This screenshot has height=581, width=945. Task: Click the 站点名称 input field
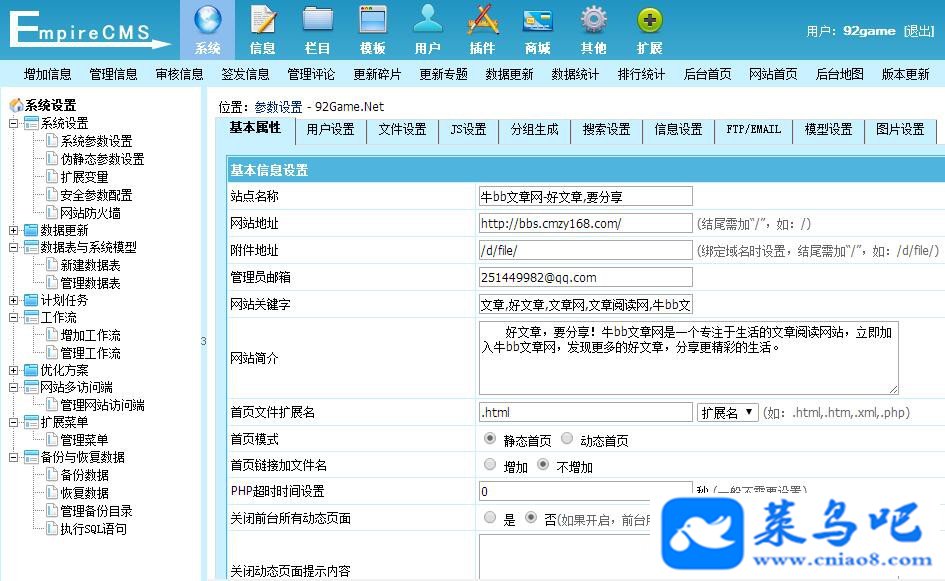click(x=586, y=196)
